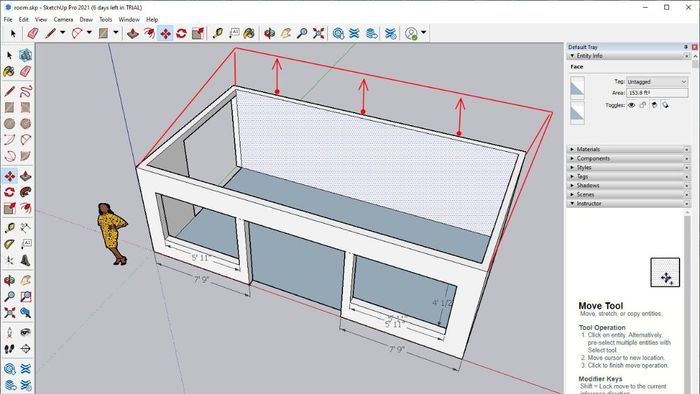Viewport: 700px width, 394px height.
Task: Activate the Walk footprints tool
Action: coord(9,348)
